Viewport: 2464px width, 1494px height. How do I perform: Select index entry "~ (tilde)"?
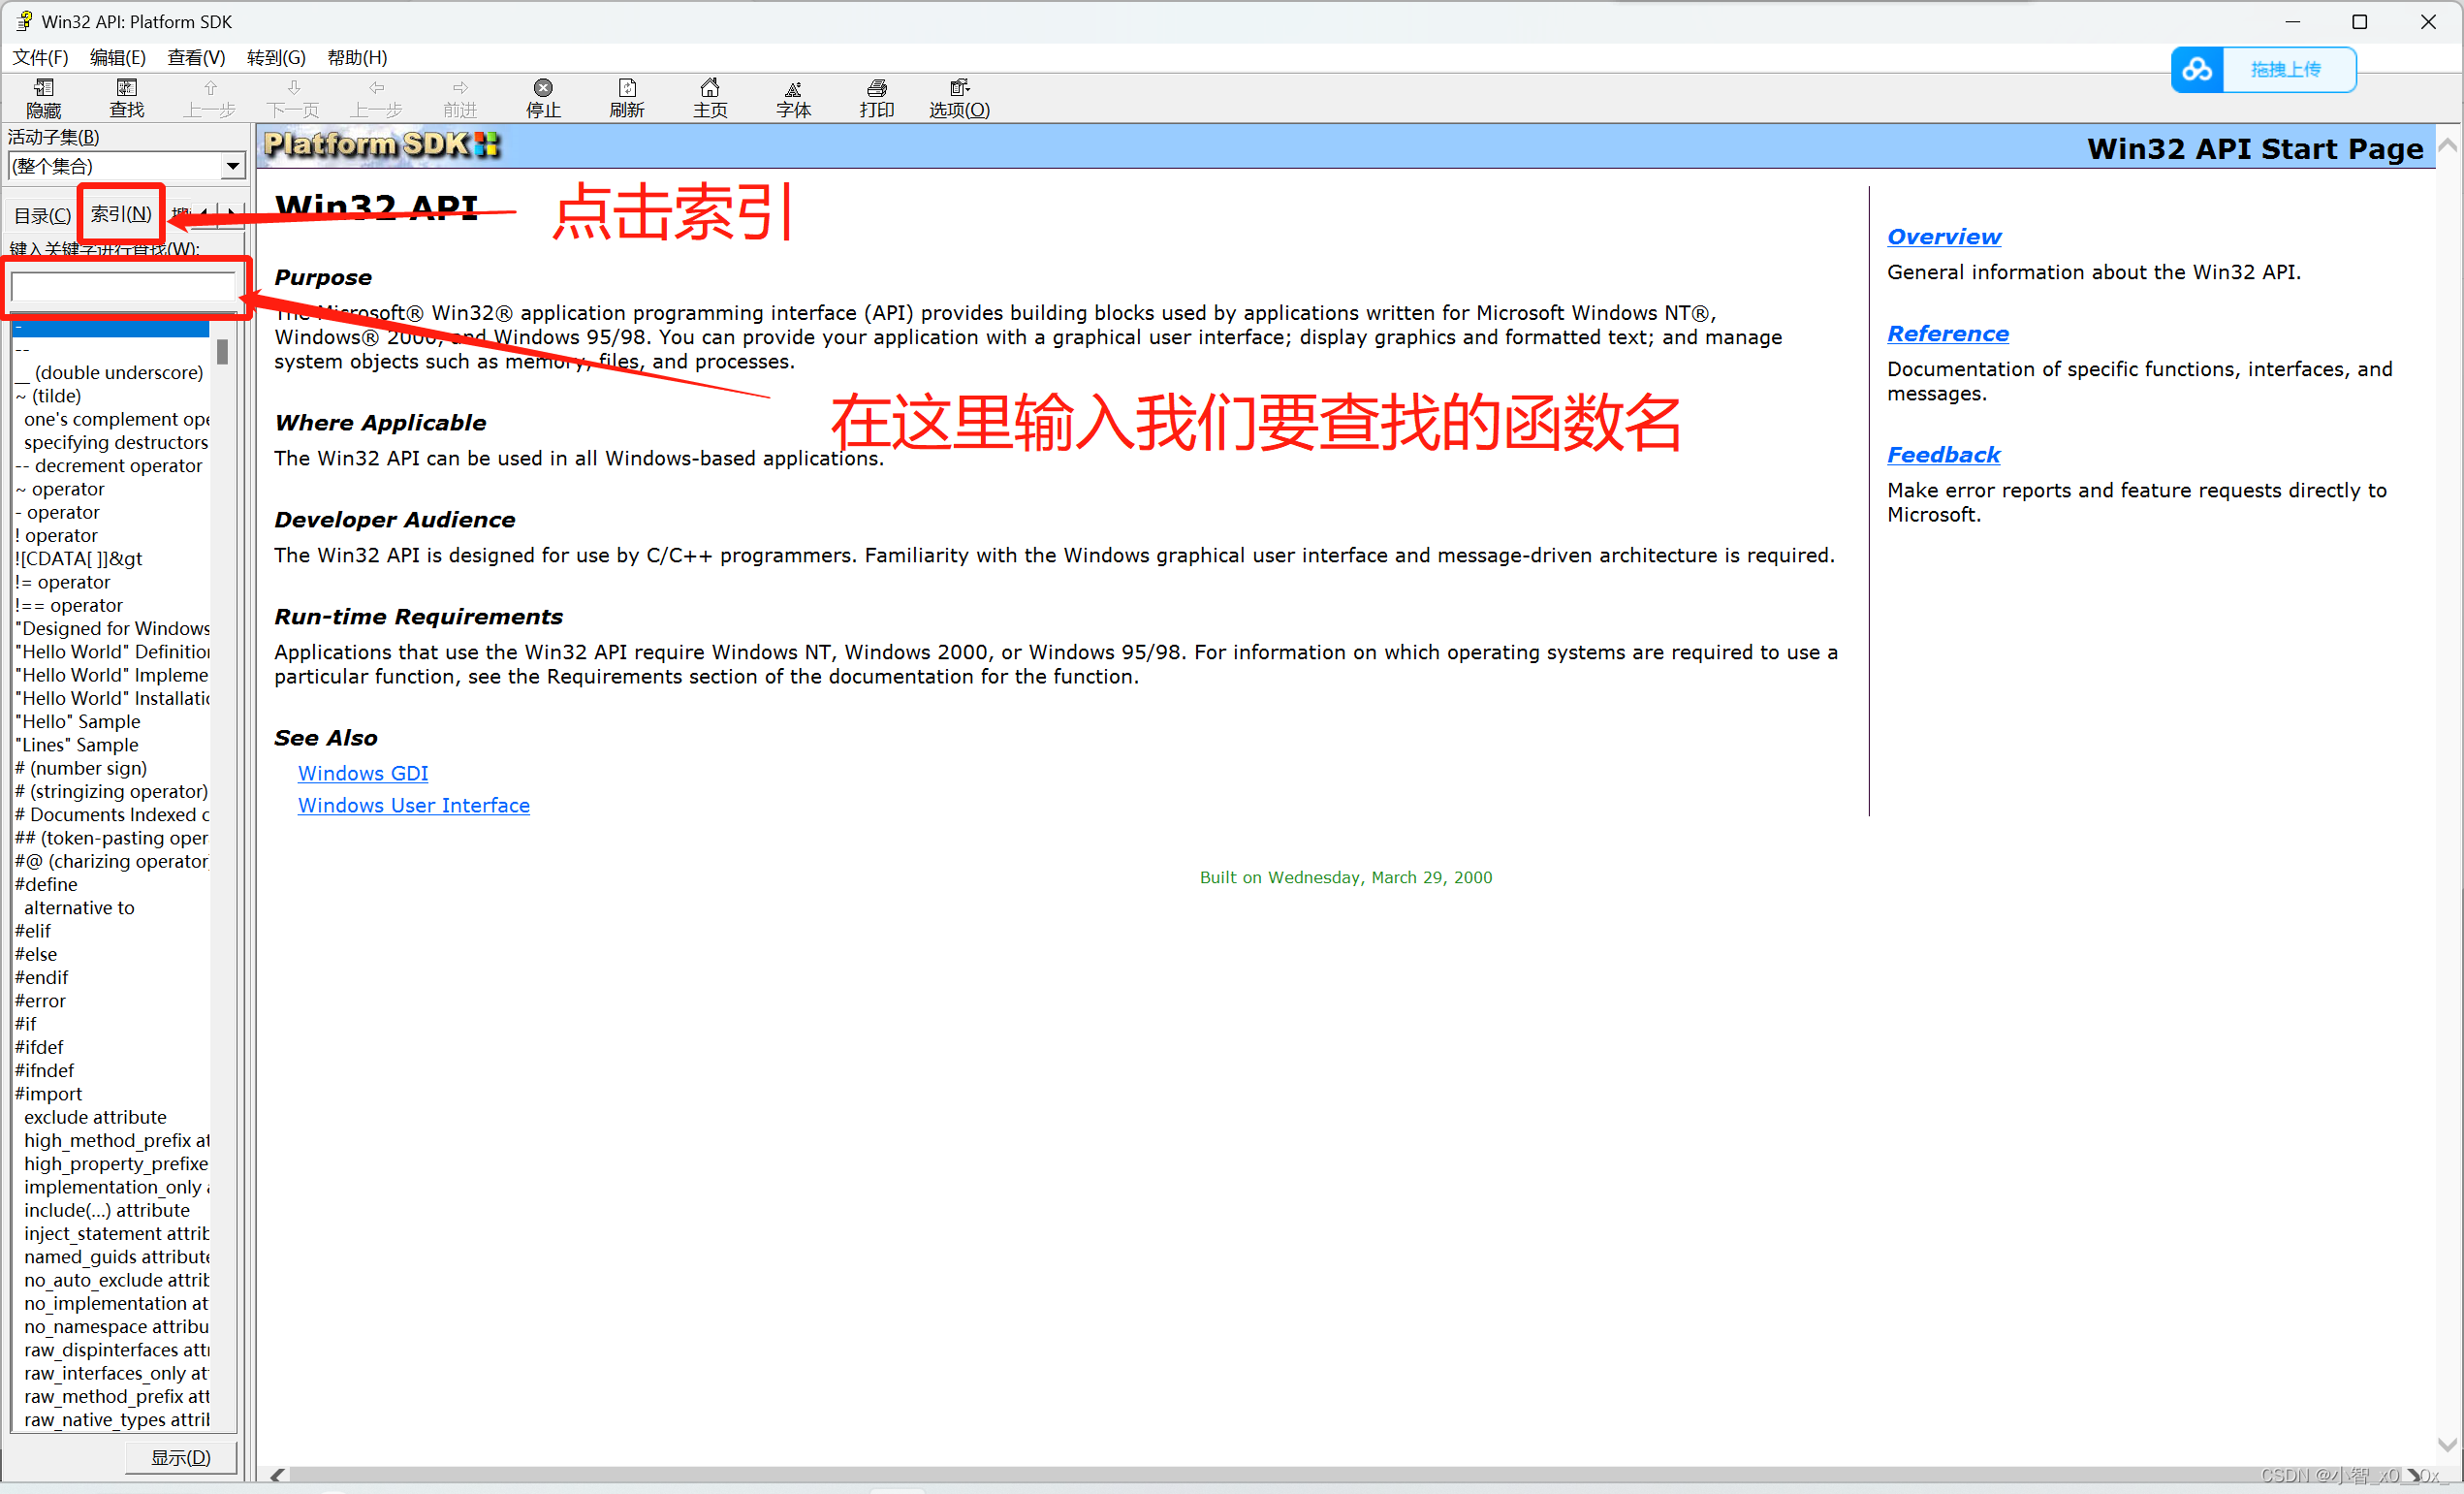(x=47, y=395)
